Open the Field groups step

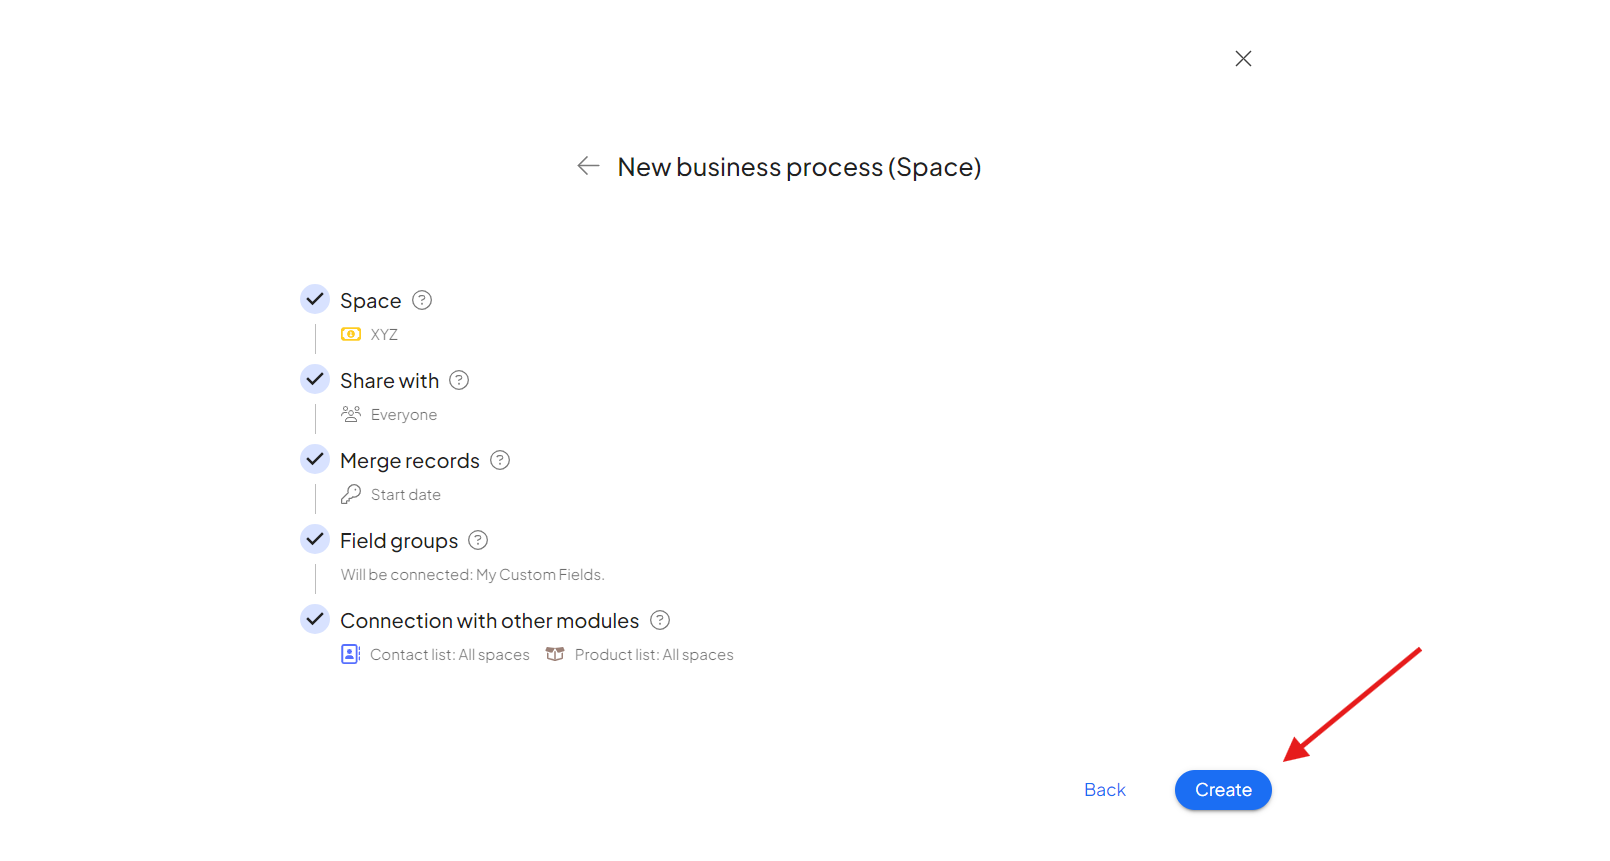[399, 541]
